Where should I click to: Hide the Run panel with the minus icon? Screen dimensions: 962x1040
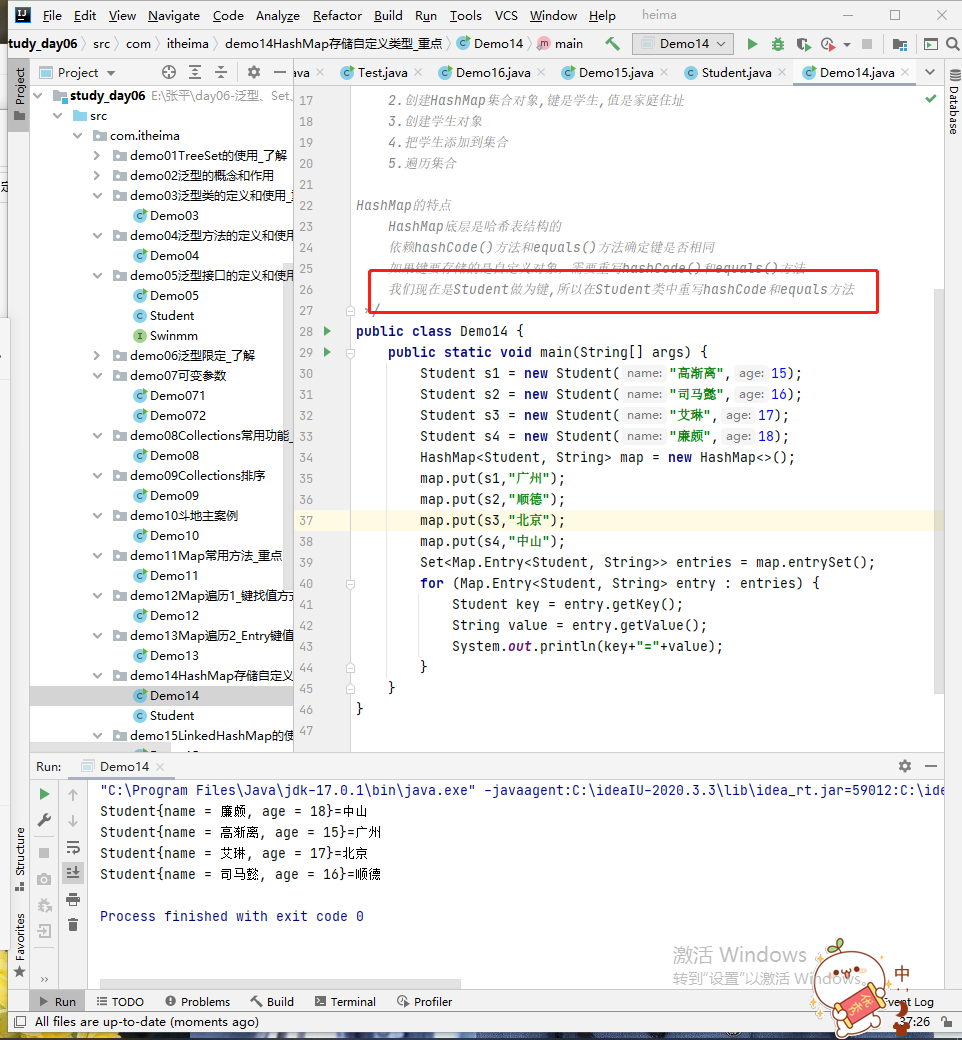[931, 766]
